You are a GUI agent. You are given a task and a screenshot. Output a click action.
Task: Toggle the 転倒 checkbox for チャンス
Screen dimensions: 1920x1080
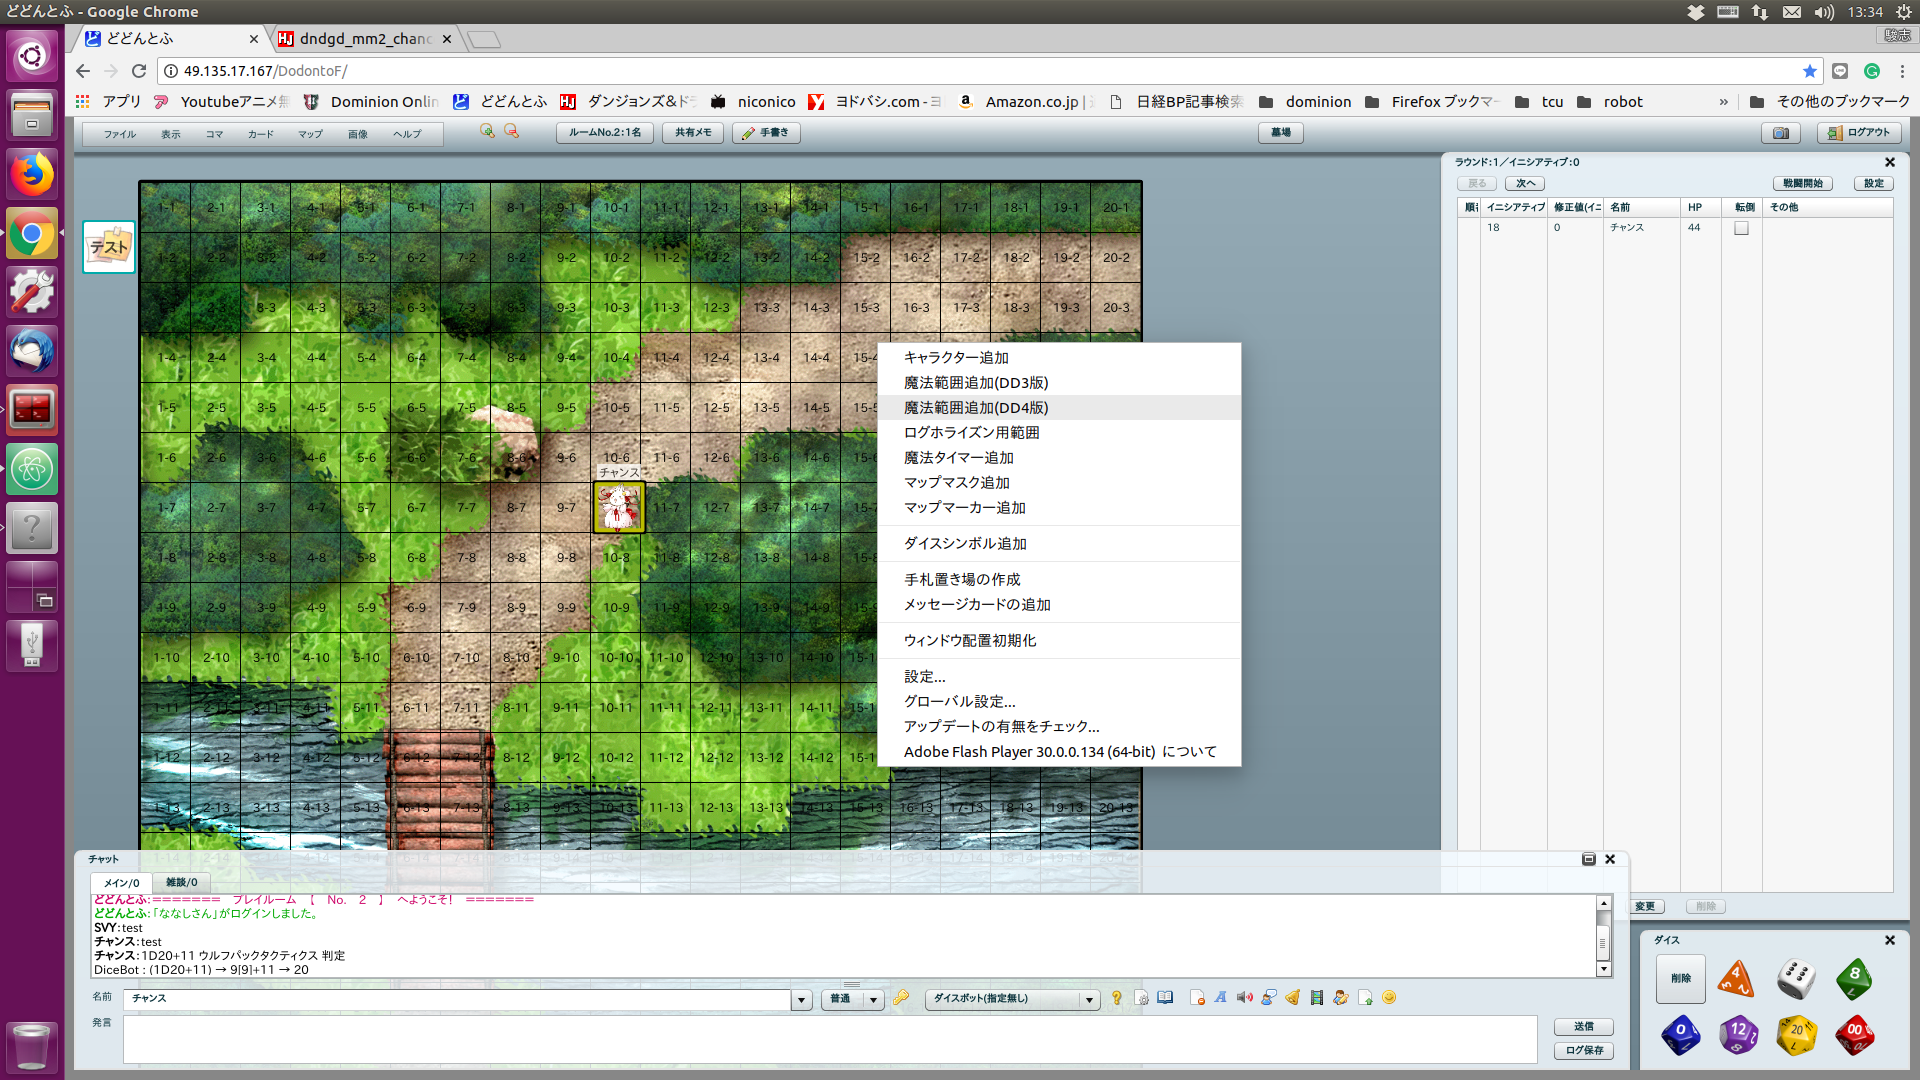(1741, 228)
